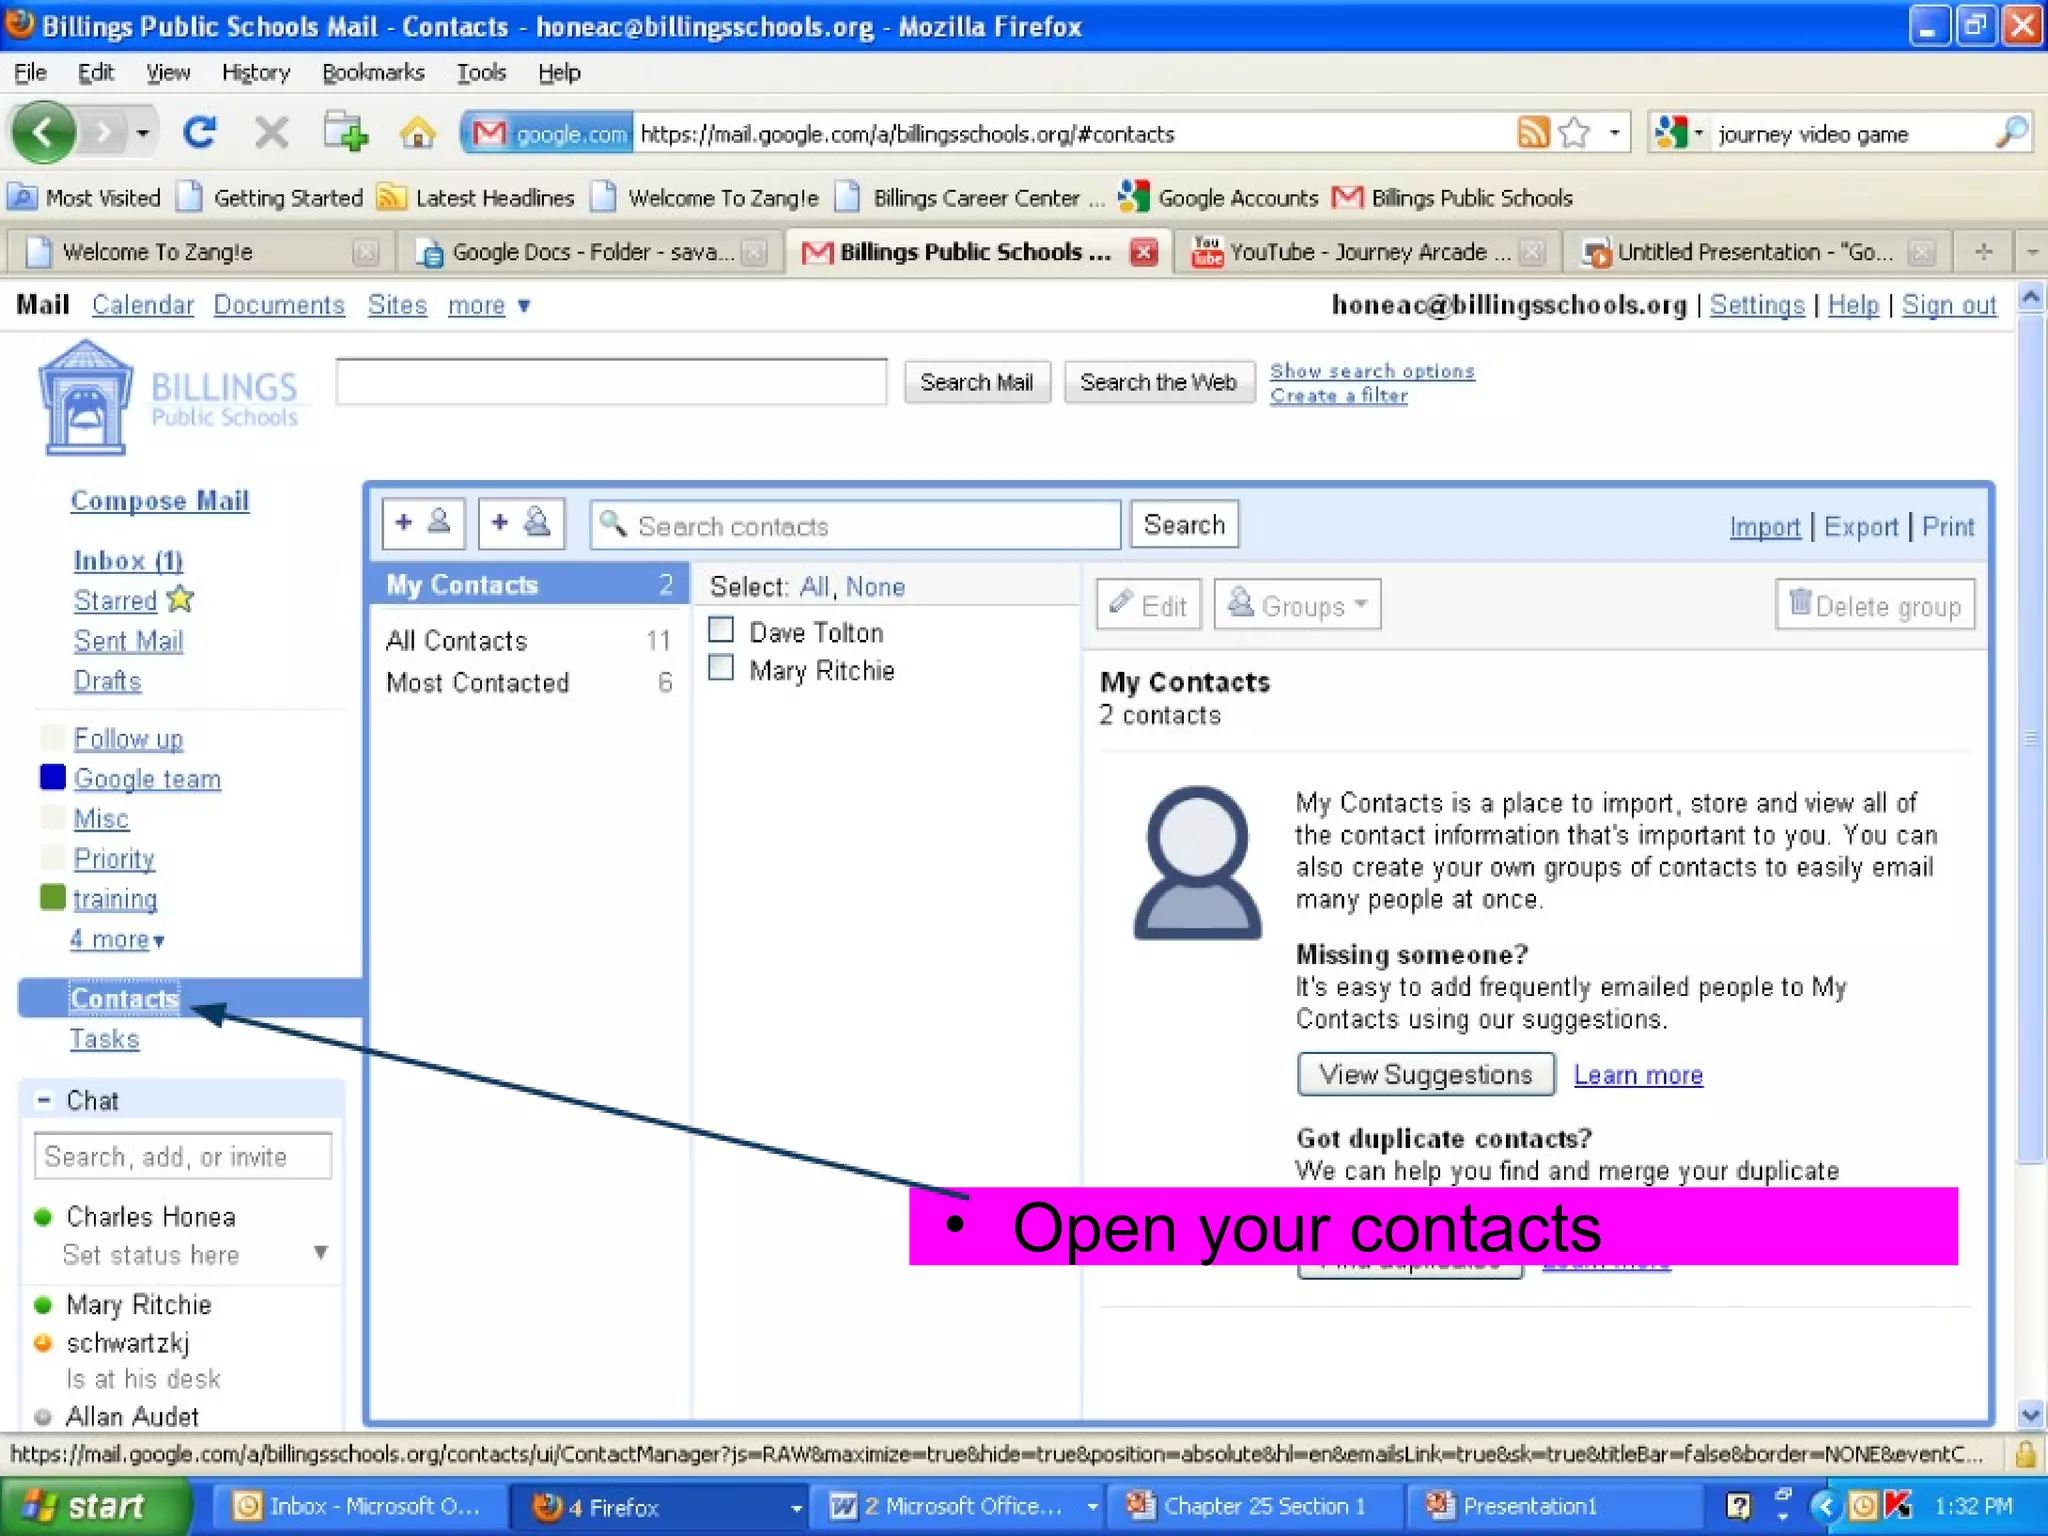Click the chat Search, add, or invite field
Image resolution: width=2048 pixels, height=1536 pixels.
[x=182, y=1156]
